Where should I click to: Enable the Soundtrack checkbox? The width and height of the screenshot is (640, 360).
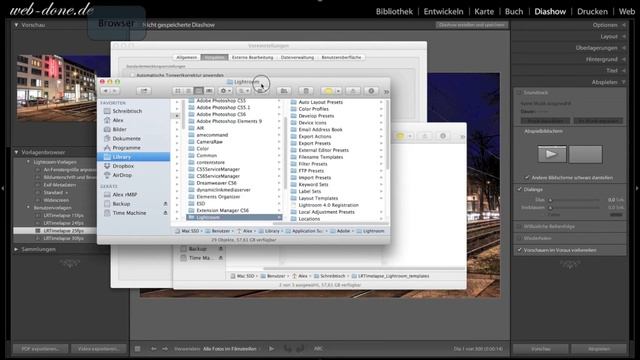[x=519, y=93]
